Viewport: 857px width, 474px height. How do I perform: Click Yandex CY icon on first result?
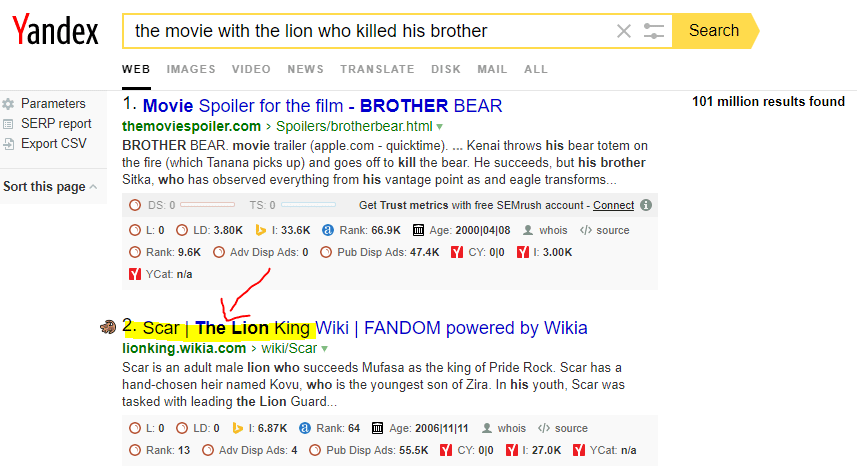click(x=457, y=252)
